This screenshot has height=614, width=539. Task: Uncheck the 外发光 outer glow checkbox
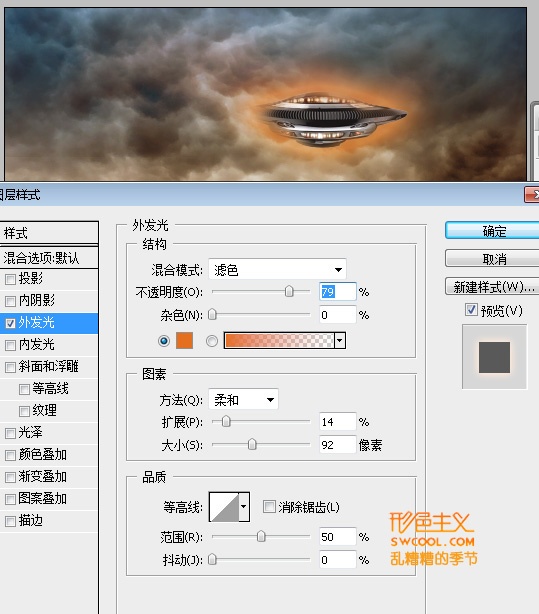click(10, 323)
